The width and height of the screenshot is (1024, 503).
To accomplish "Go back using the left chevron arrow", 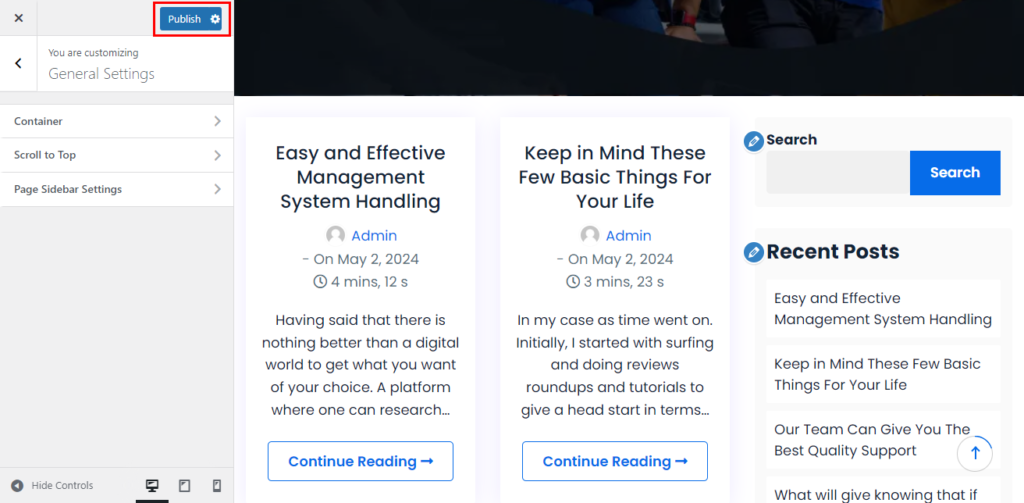I will [x=18, y=63].
